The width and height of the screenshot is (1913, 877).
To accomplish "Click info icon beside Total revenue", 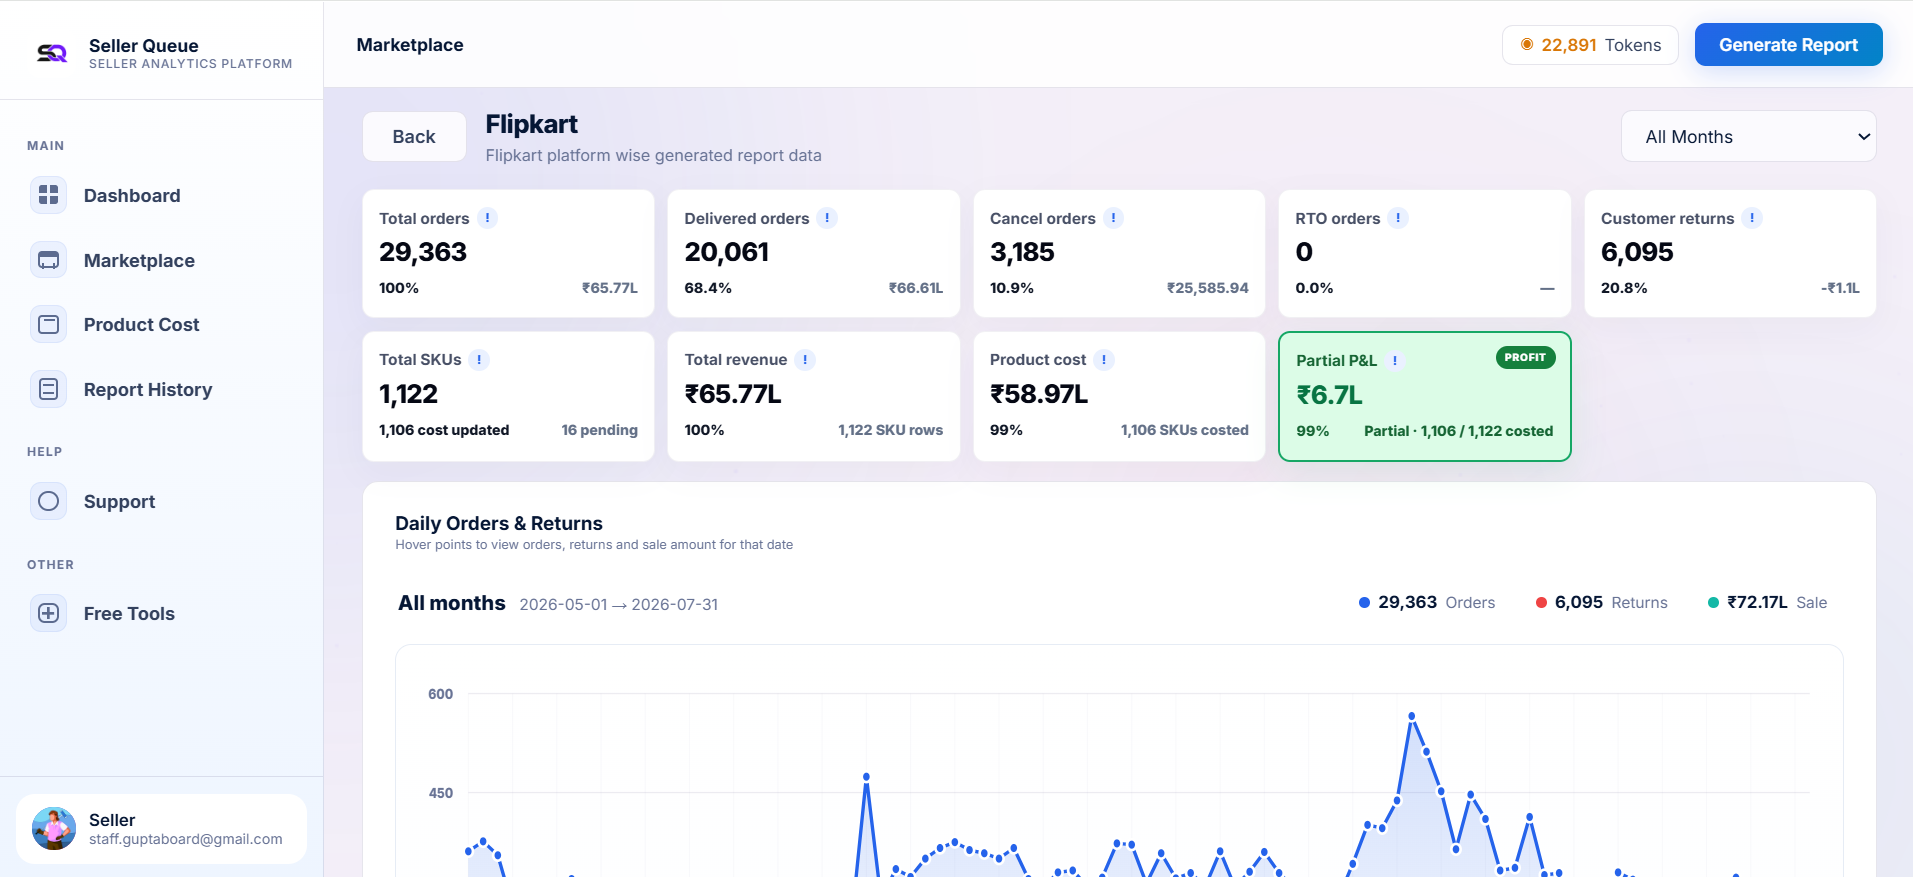I will click(805, 360).
